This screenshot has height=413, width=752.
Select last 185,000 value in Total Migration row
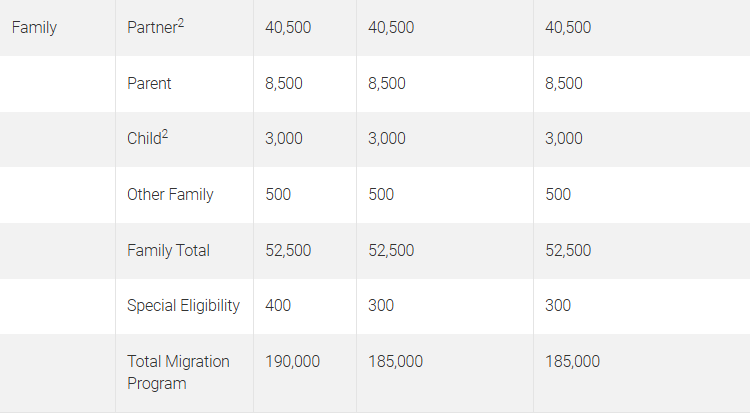click(x=572, y=362)
